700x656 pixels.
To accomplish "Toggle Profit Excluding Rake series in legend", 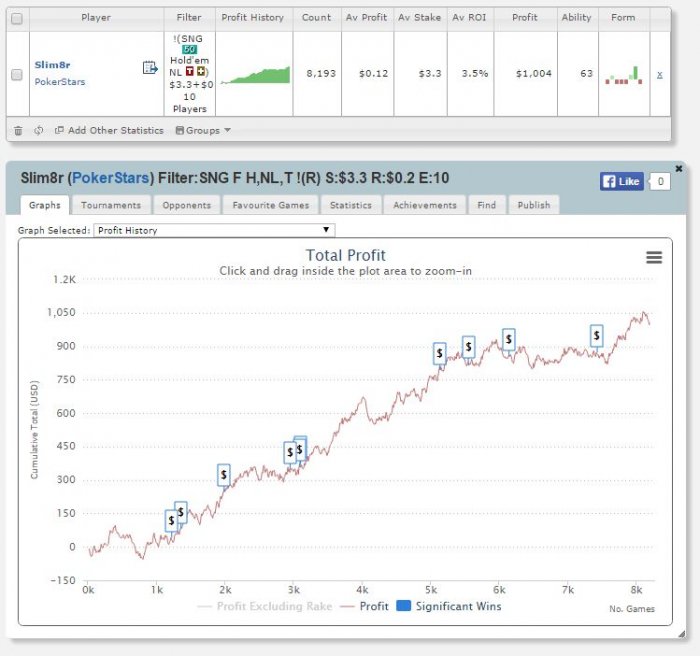I will (x=265, y=606).
